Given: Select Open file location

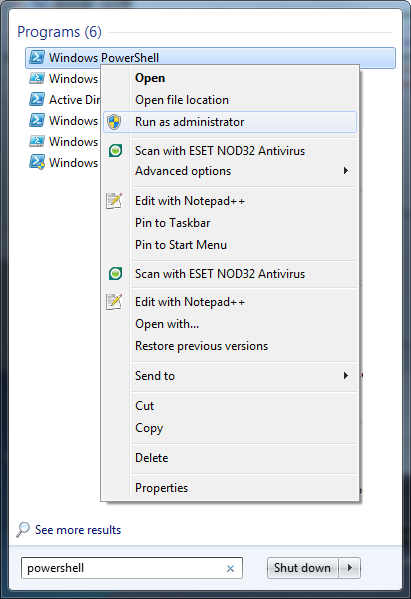Looking at the screenshot, I should click(182, 100).
